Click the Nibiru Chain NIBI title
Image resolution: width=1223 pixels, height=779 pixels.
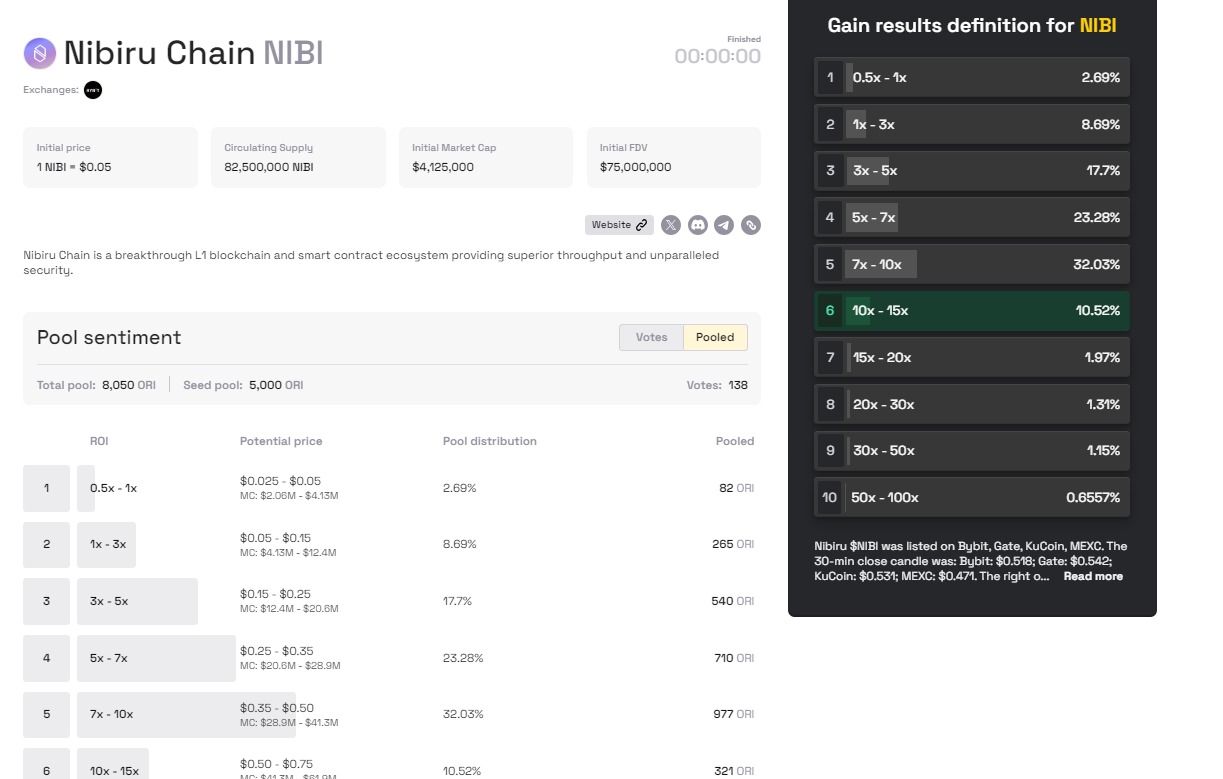[x=193, y=53]
